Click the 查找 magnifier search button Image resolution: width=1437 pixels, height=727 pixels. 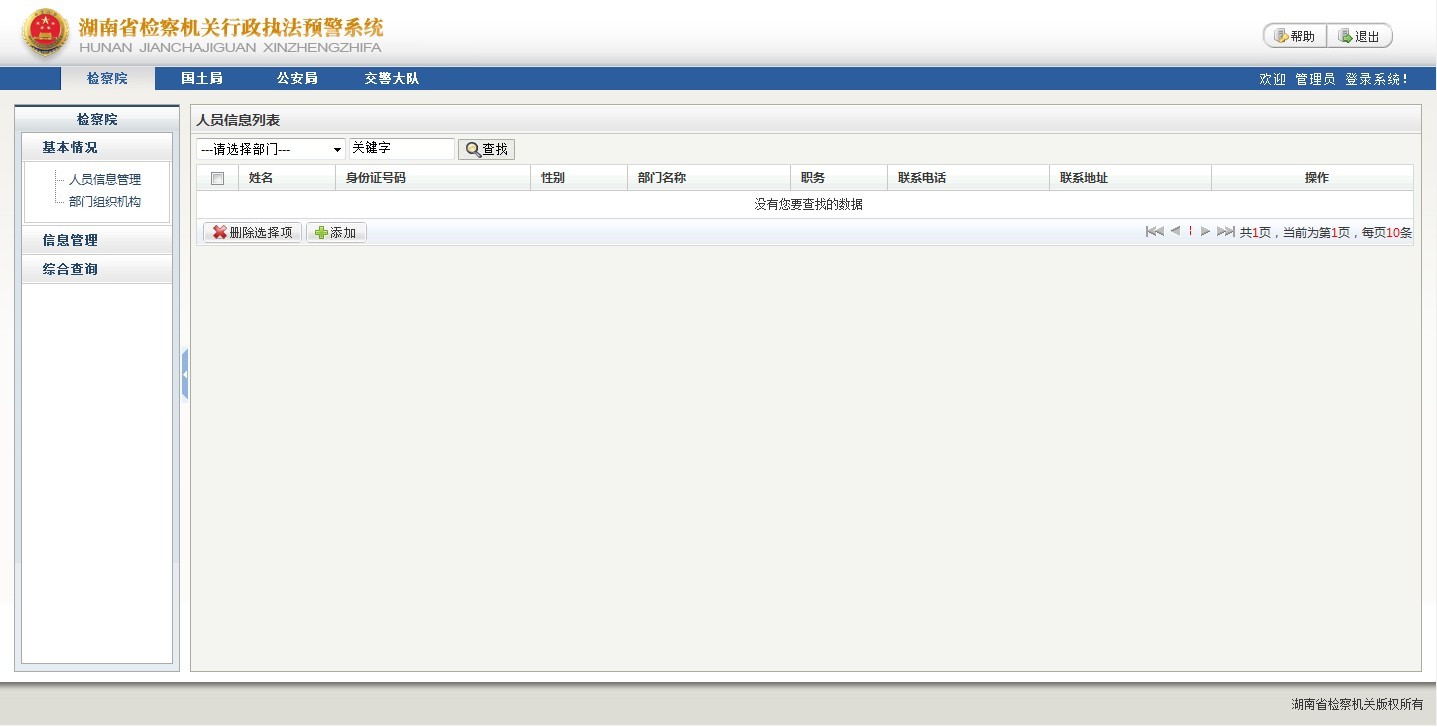tap(486, 149)
